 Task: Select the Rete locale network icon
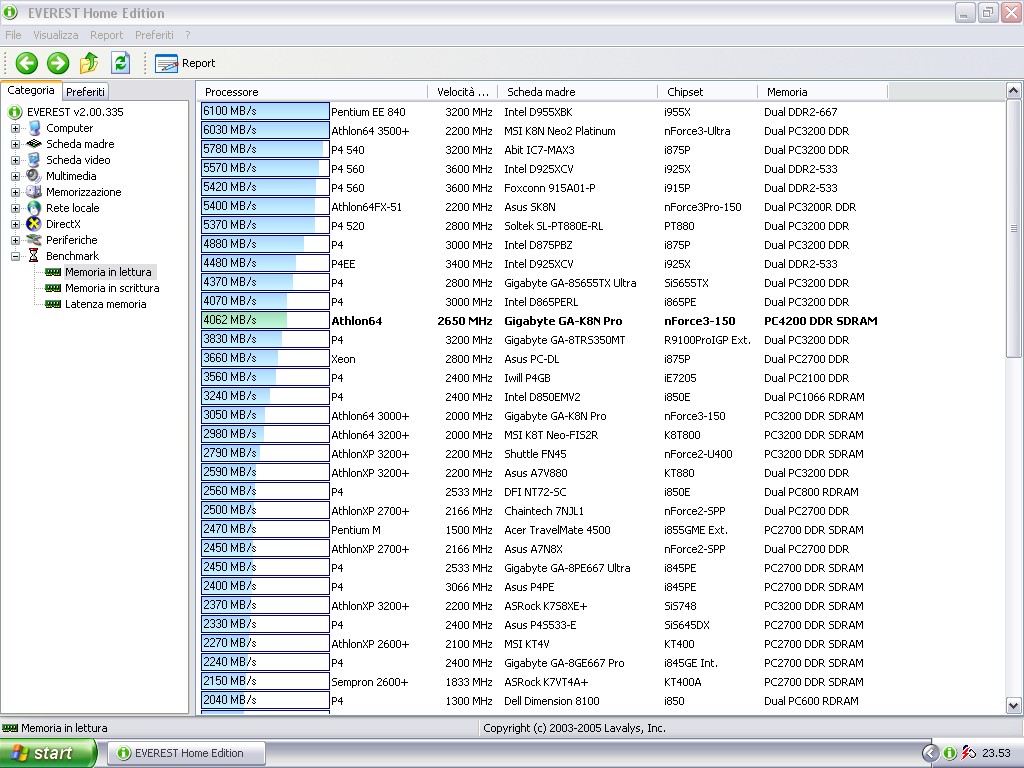(x=34, y=208)
